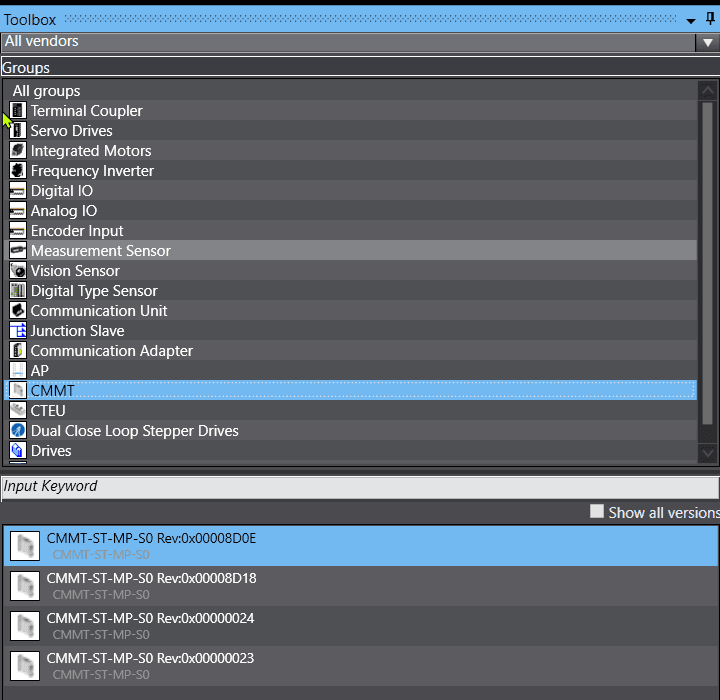Click the Encoder Input group icon

(x=18, y=231)
